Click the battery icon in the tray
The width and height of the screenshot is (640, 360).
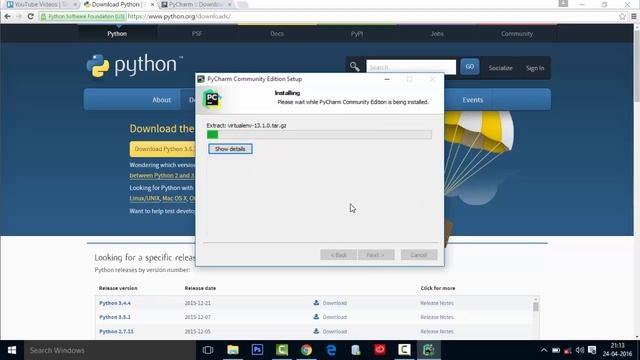pos(556,350)
